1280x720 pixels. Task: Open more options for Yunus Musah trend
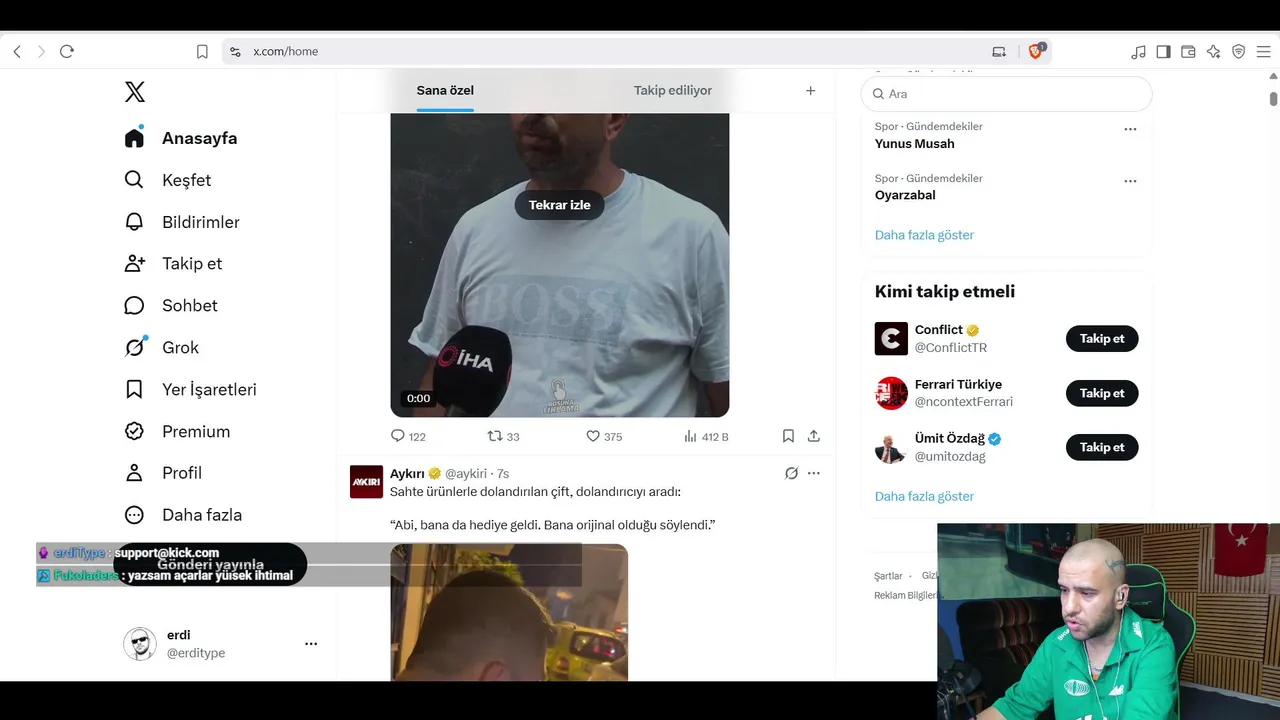(1130, 129)
